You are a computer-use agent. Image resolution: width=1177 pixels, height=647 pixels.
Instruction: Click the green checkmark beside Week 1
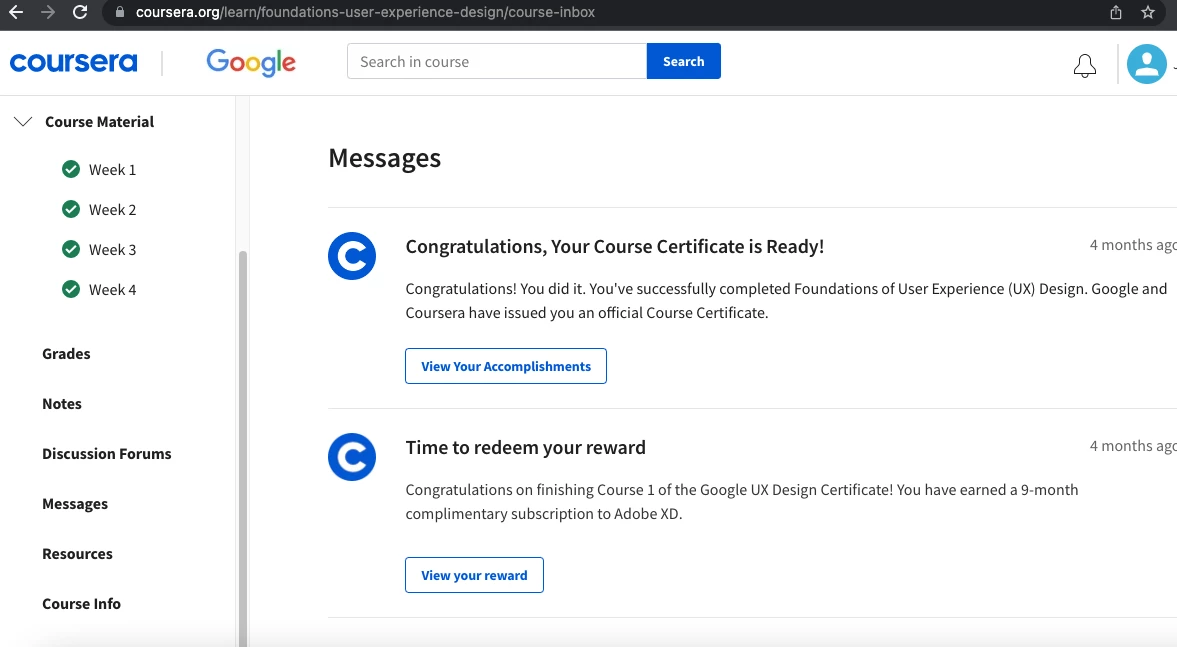[71, 169]
